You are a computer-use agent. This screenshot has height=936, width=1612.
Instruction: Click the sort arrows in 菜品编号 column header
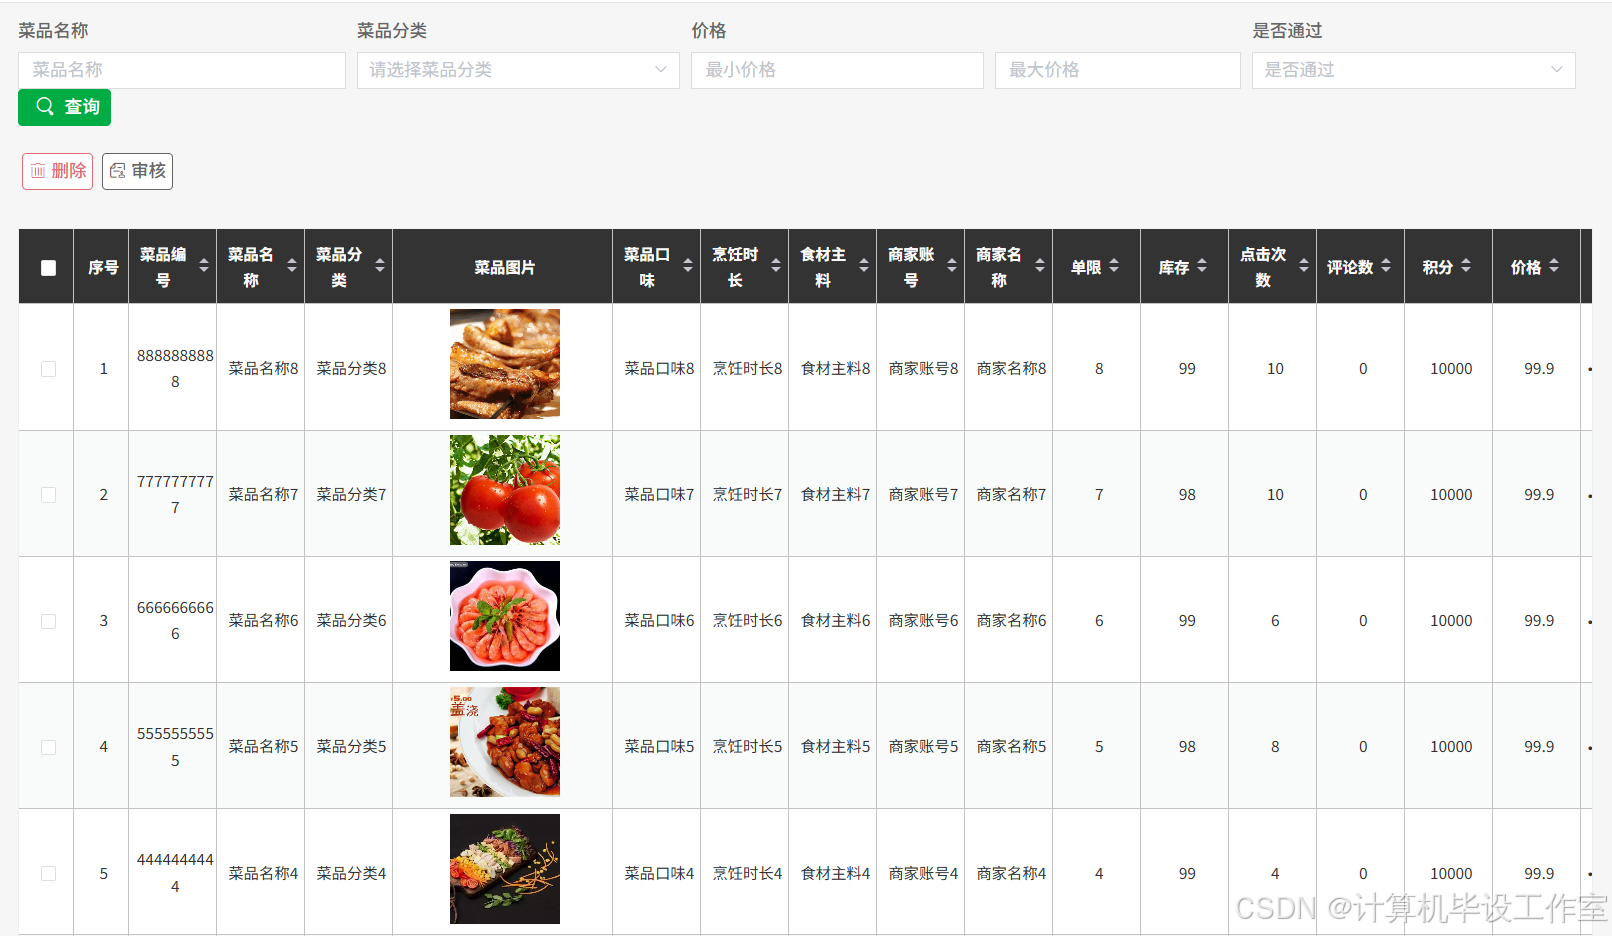pos(204,266)
